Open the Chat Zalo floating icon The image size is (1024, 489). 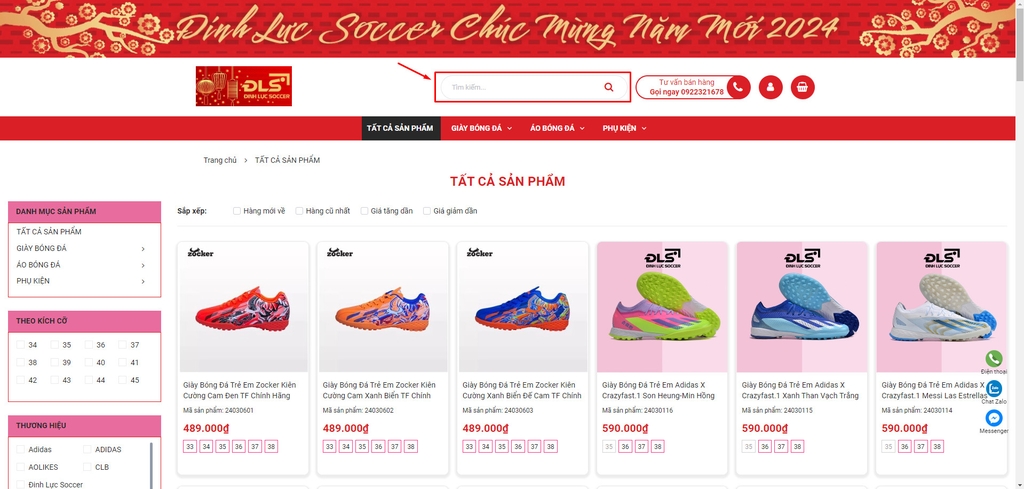tap(993, 388)
